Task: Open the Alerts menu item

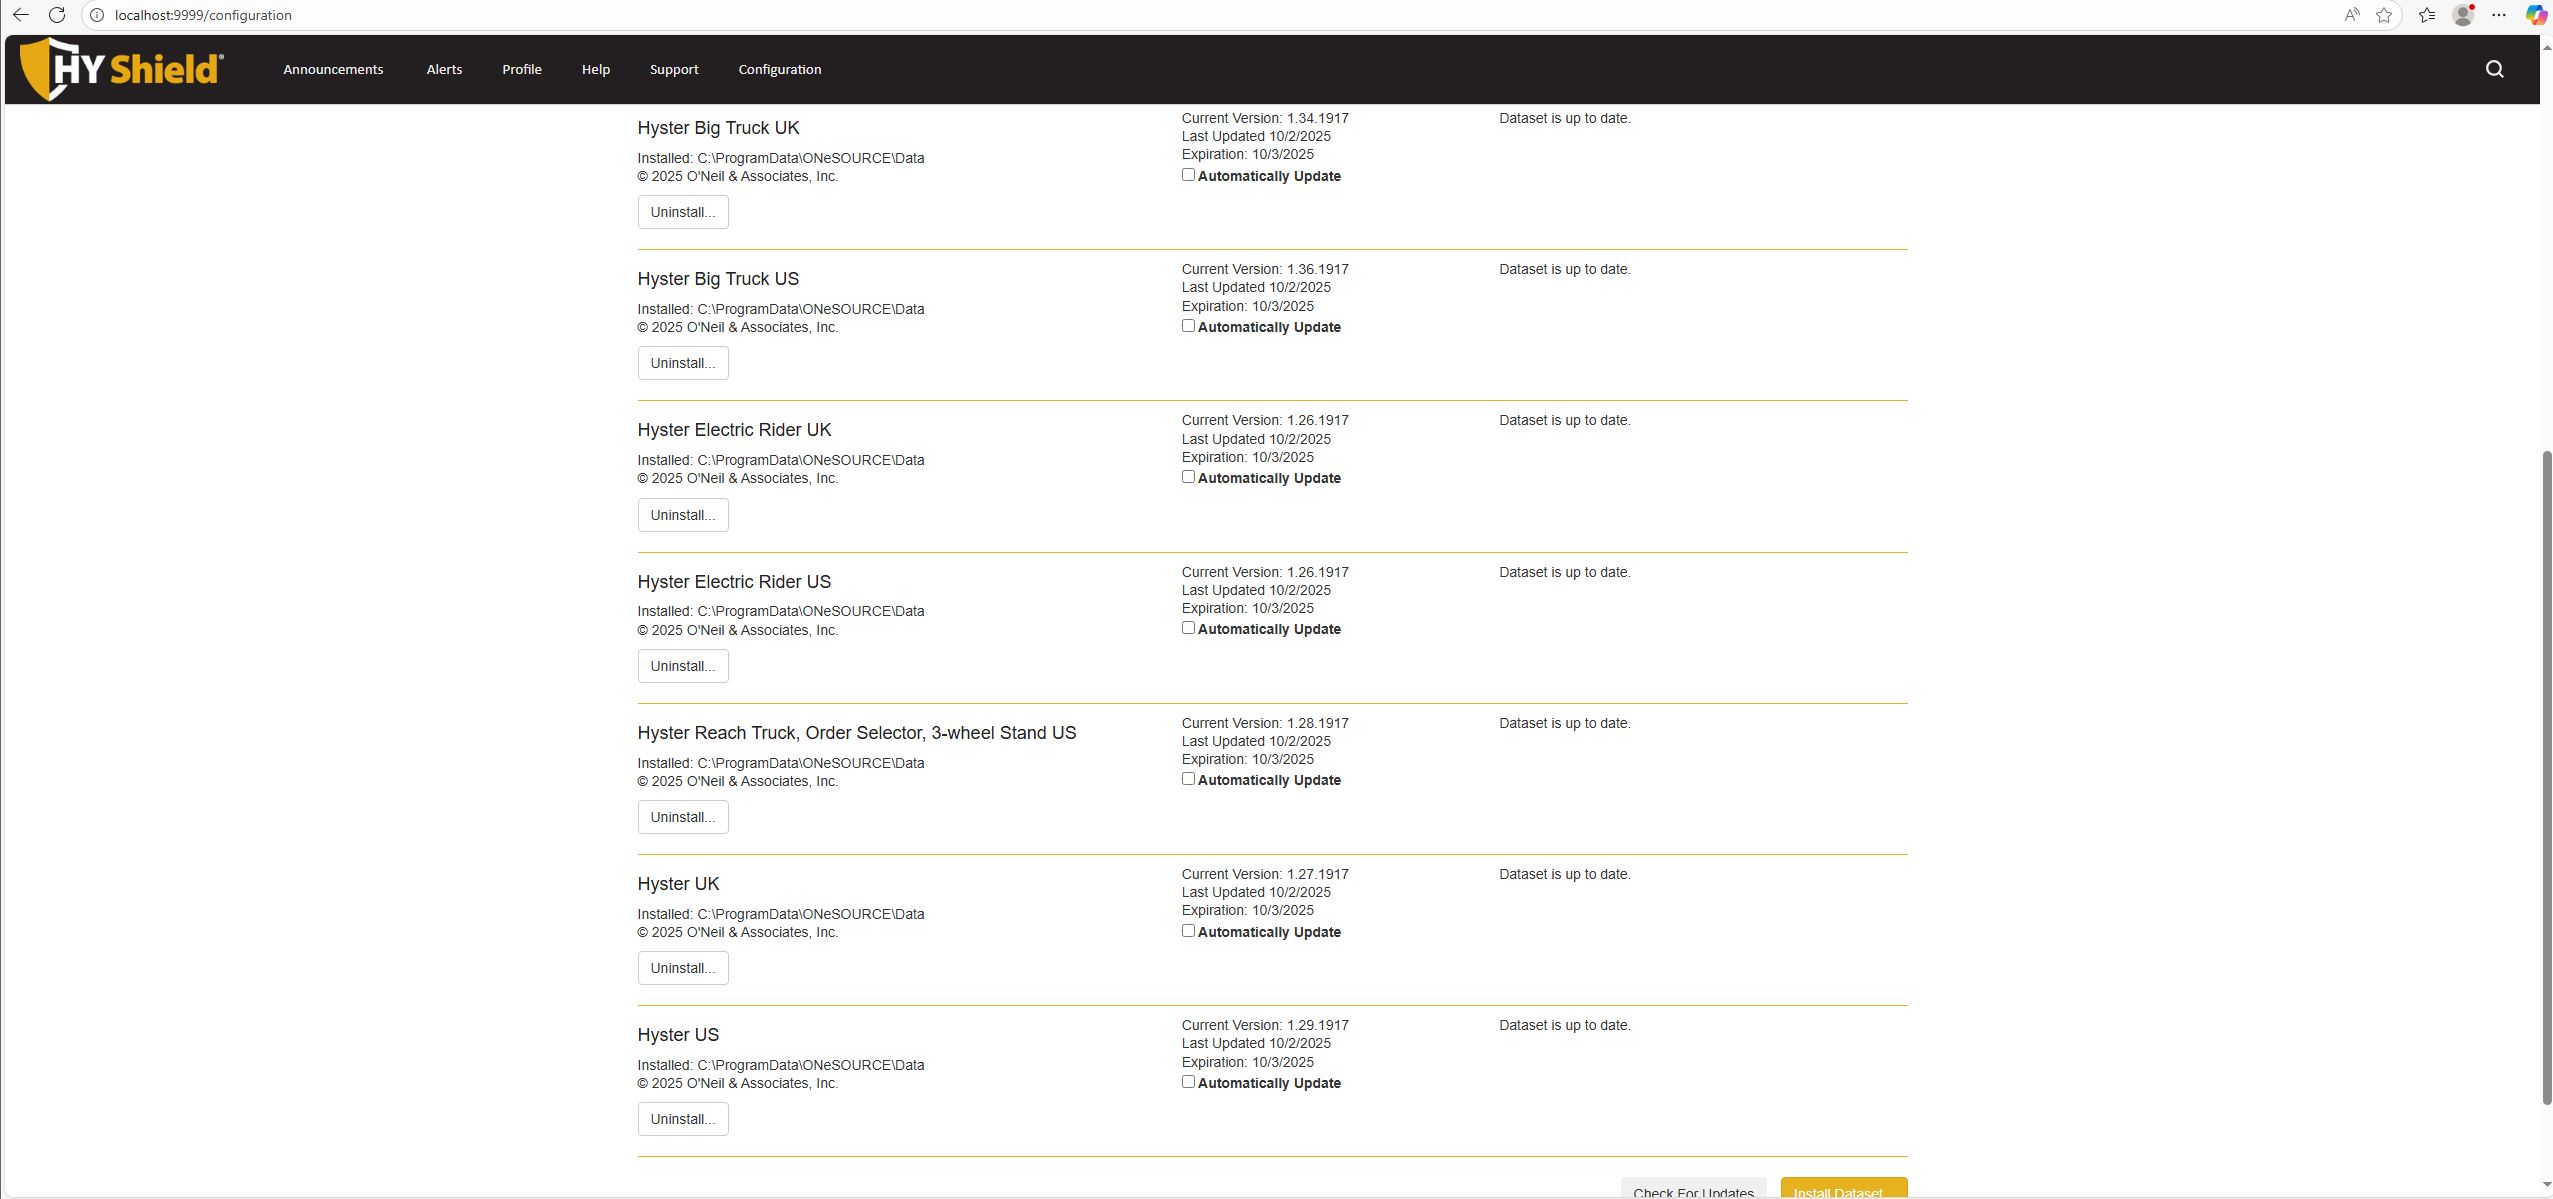Action: point(444,69)
